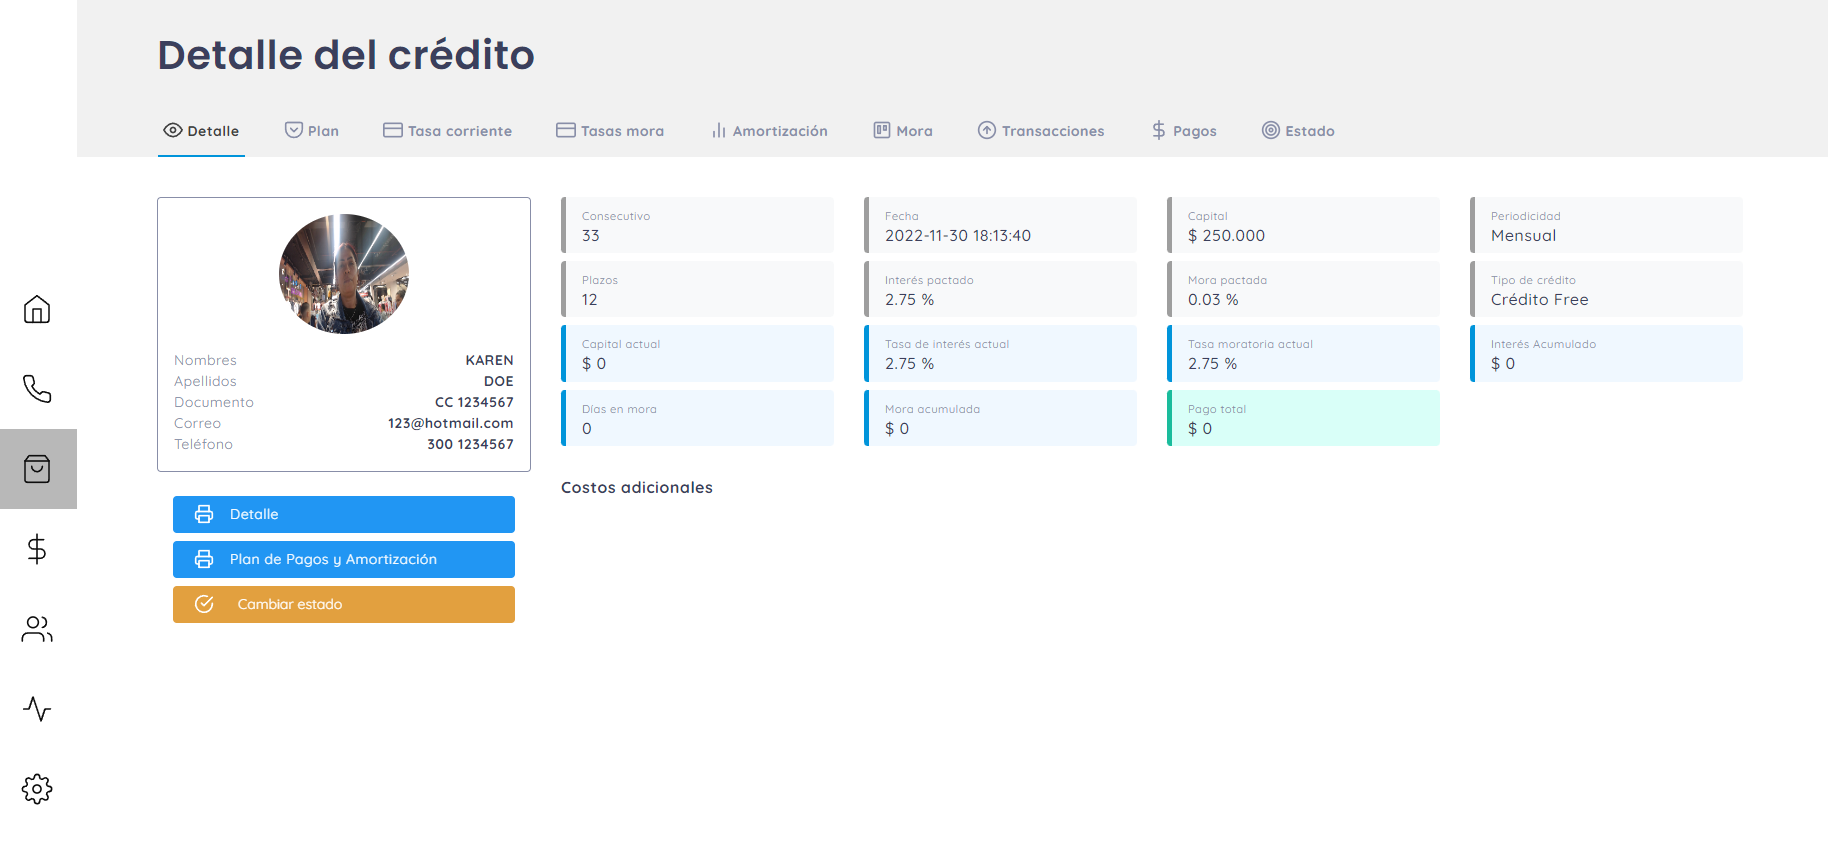Click the Interés pactado card
1828x858 pixels.
tap(1000, 289)
